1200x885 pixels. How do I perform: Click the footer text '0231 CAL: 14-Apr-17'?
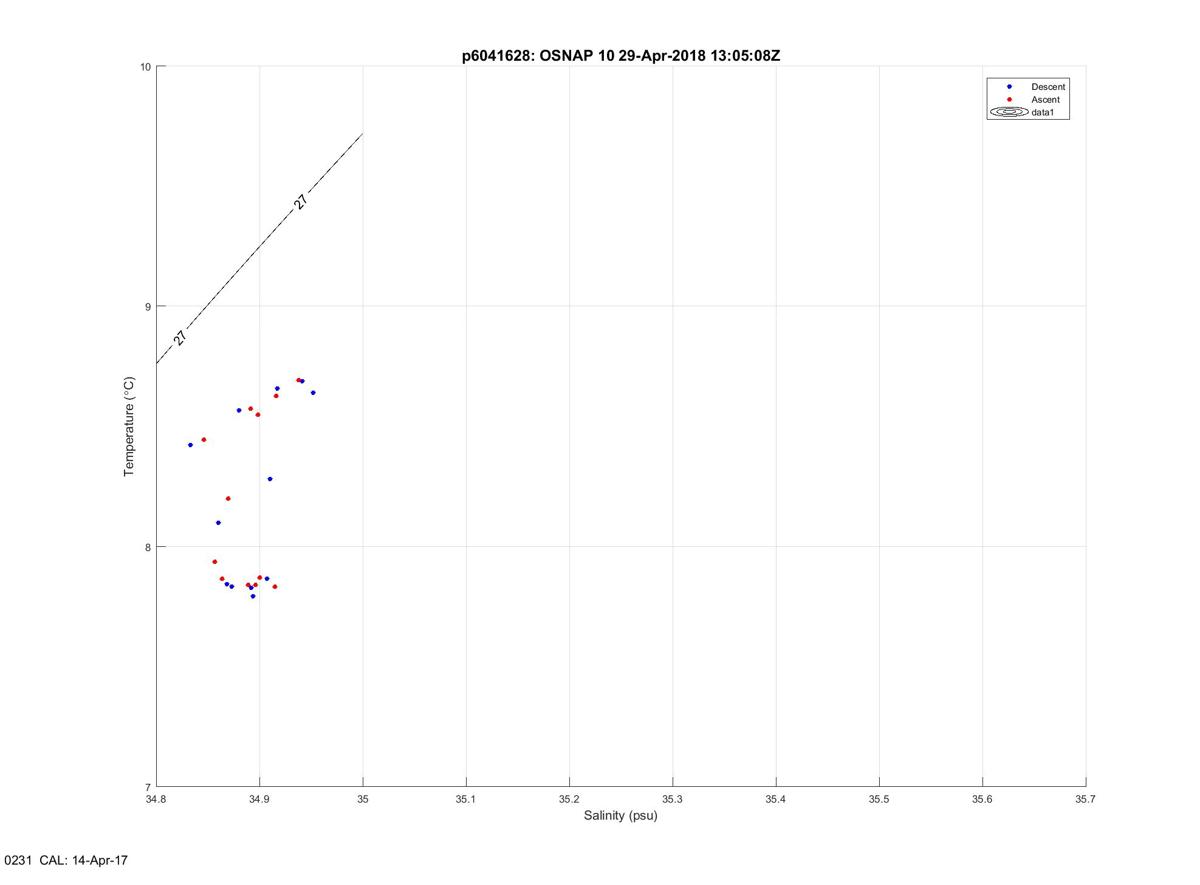66,860
